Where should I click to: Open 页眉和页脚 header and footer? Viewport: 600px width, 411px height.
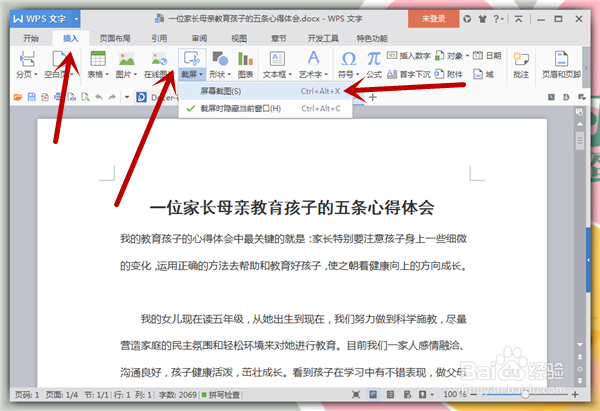click(x=561, y=64)
